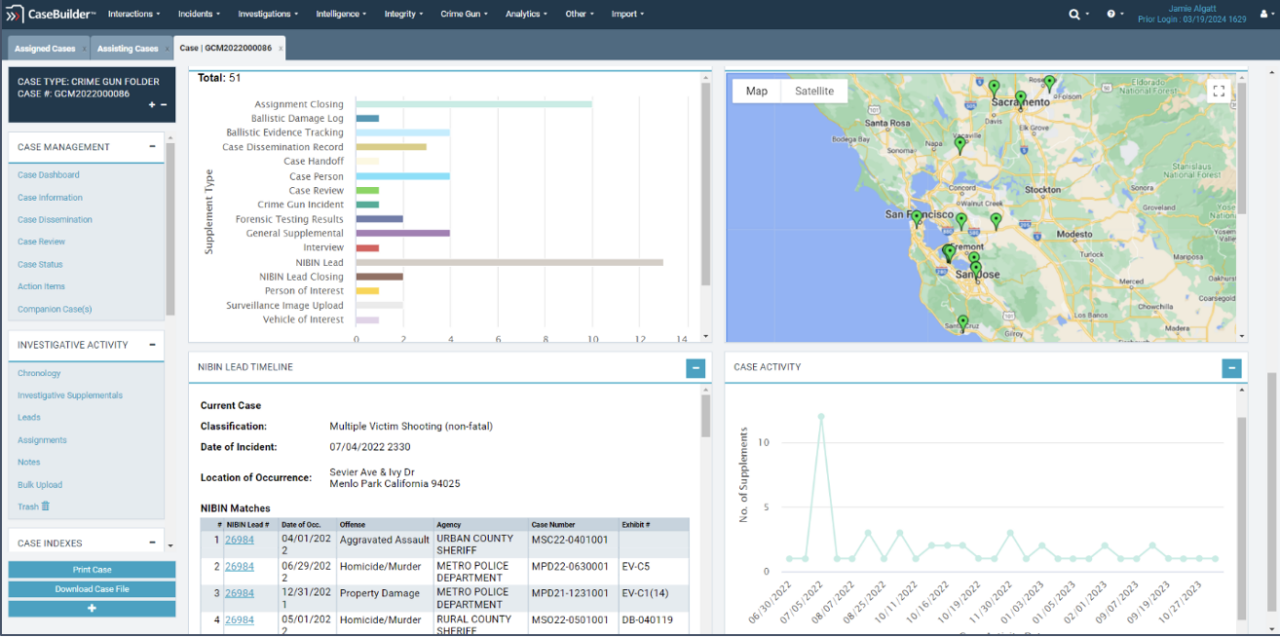Screen dimensions: 1280x637
Task: Collapse the Investigative Activity section
Action: pos(152,344)
